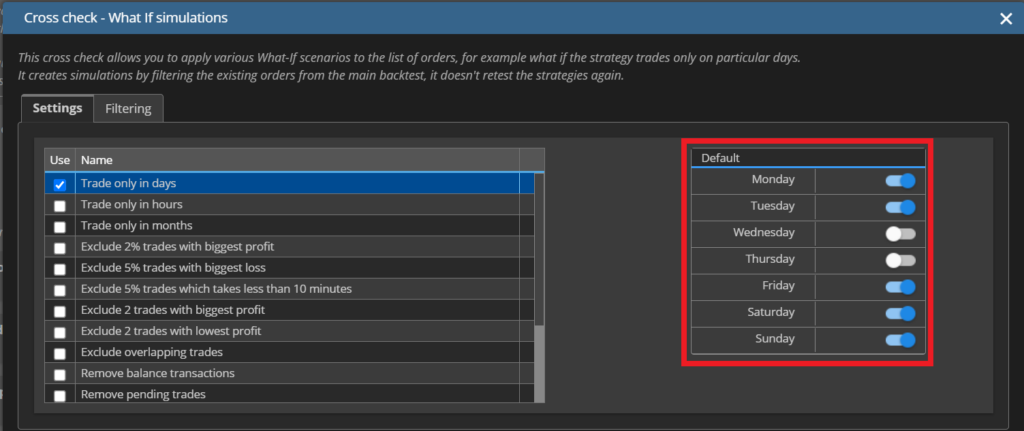Open the Settings tab

pyautogui.click(x=57, y=108)
